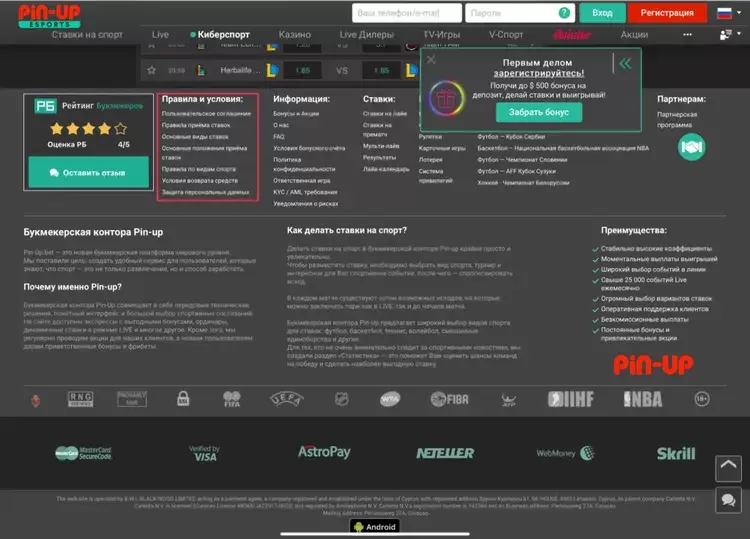Click the empty fifth rating star

[x=121, y=128]
